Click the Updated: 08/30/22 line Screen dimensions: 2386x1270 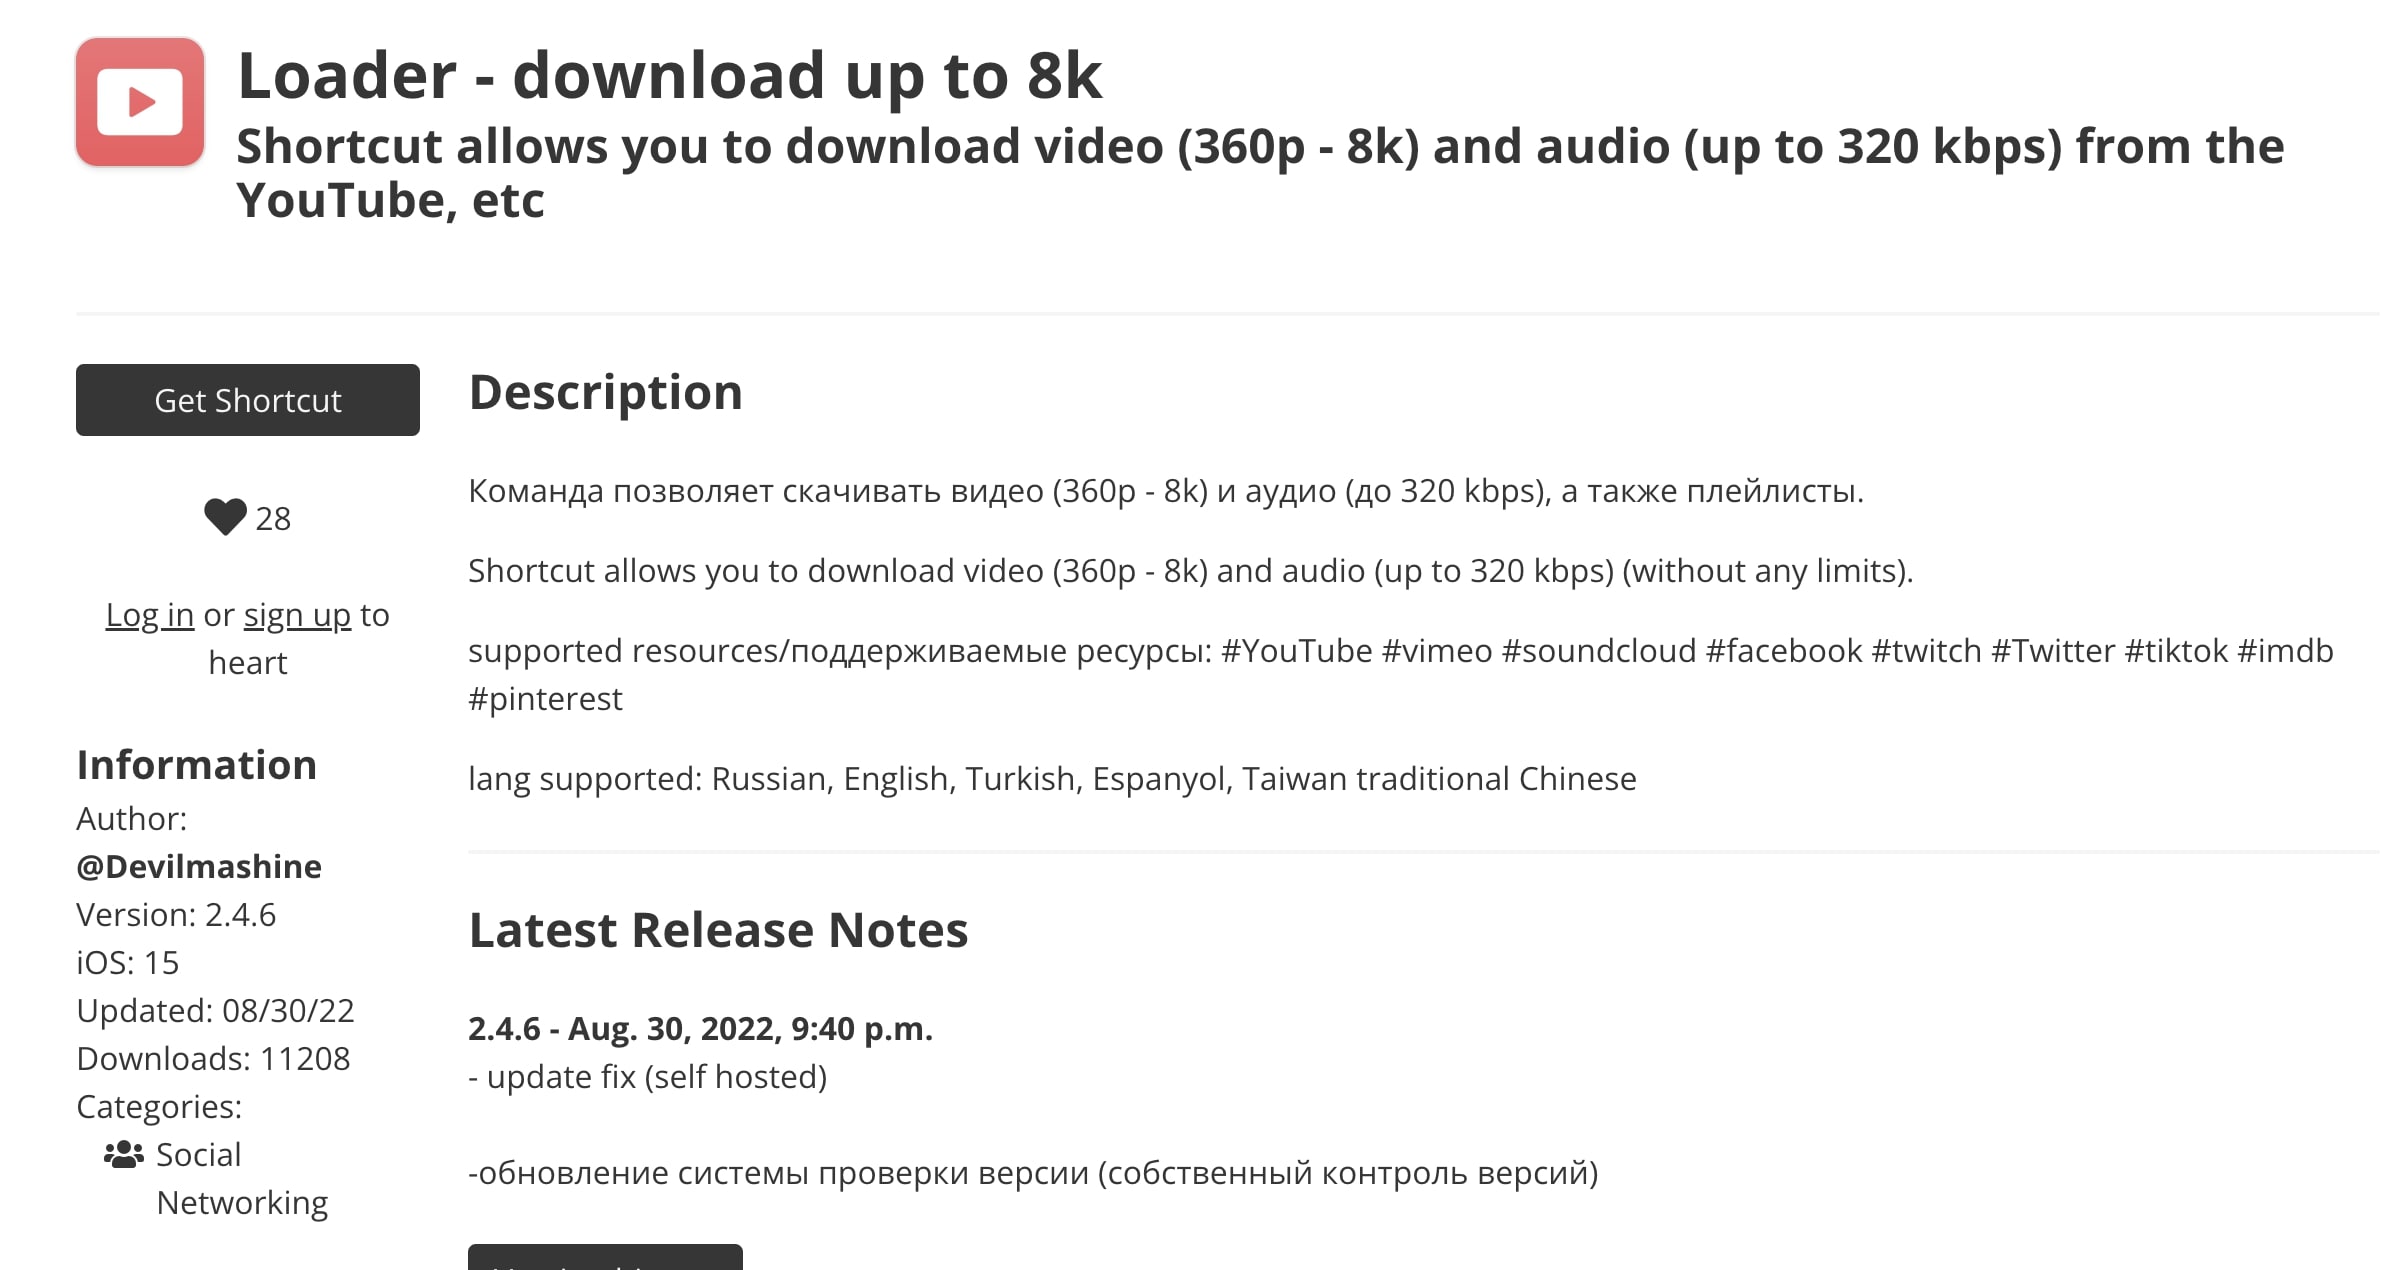click(215, 1010)
